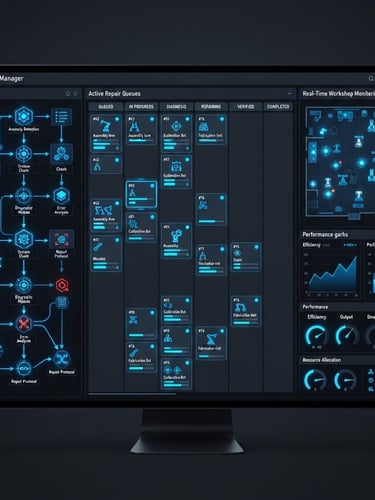The width and height of the screenshot is (375, 500).
Task: Select the Report Protocol red-bracket scan node
Action: click(61, 239)
